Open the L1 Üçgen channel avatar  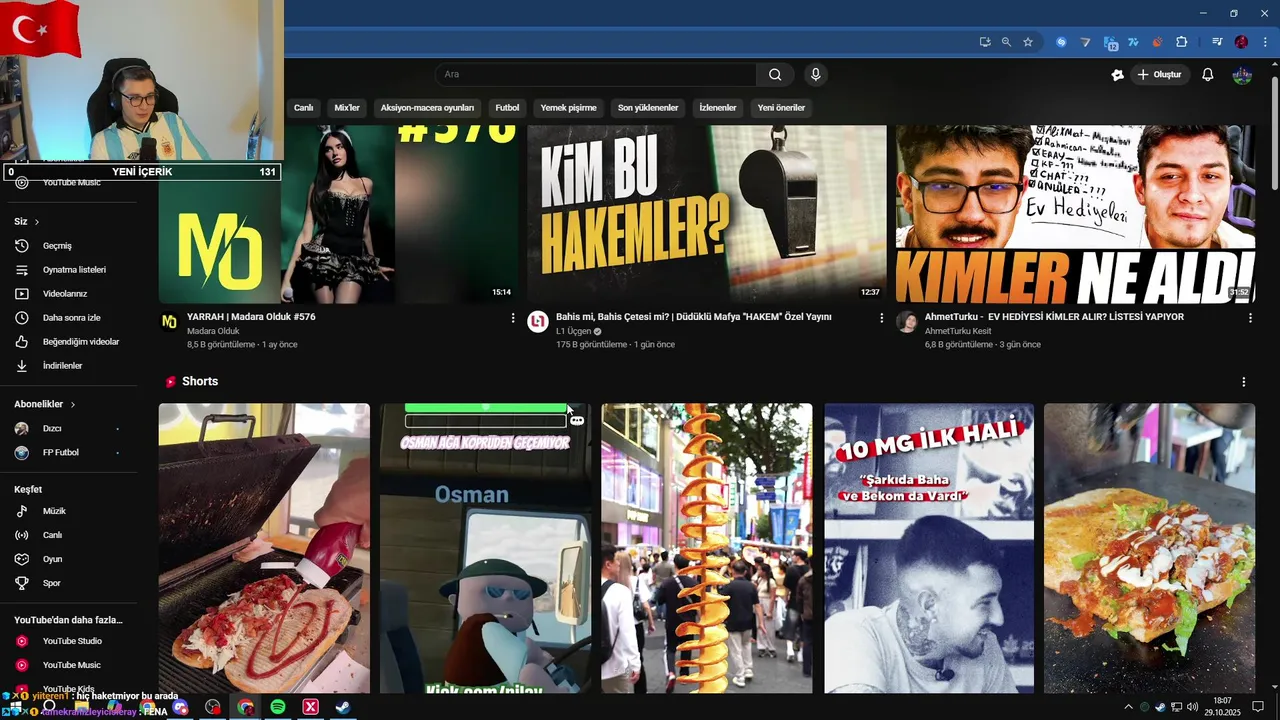pyautogui.click(x=538, y=321)
